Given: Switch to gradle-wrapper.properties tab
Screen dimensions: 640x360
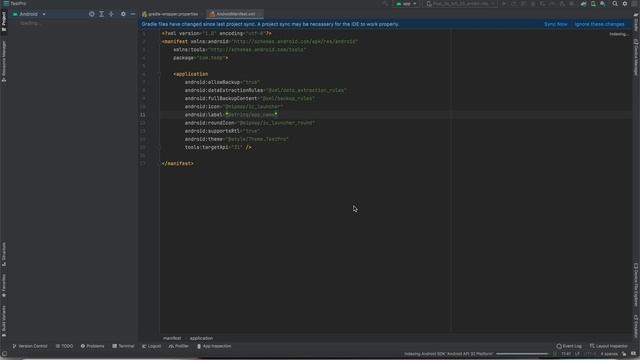Looking at the screenshot, I should pyautogui.click(x=170, y=14).
